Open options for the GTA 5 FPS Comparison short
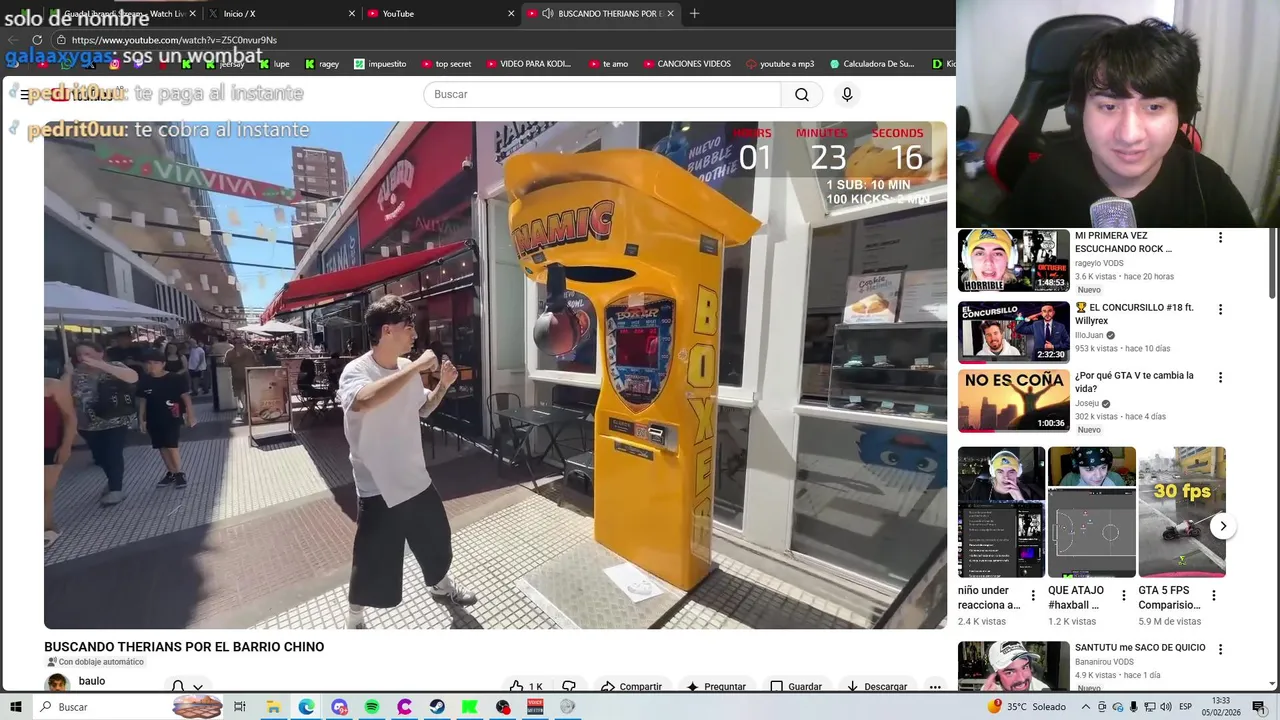This screenshot has height=720, width=1280. pyautogui.click(x=1214, y=595)
